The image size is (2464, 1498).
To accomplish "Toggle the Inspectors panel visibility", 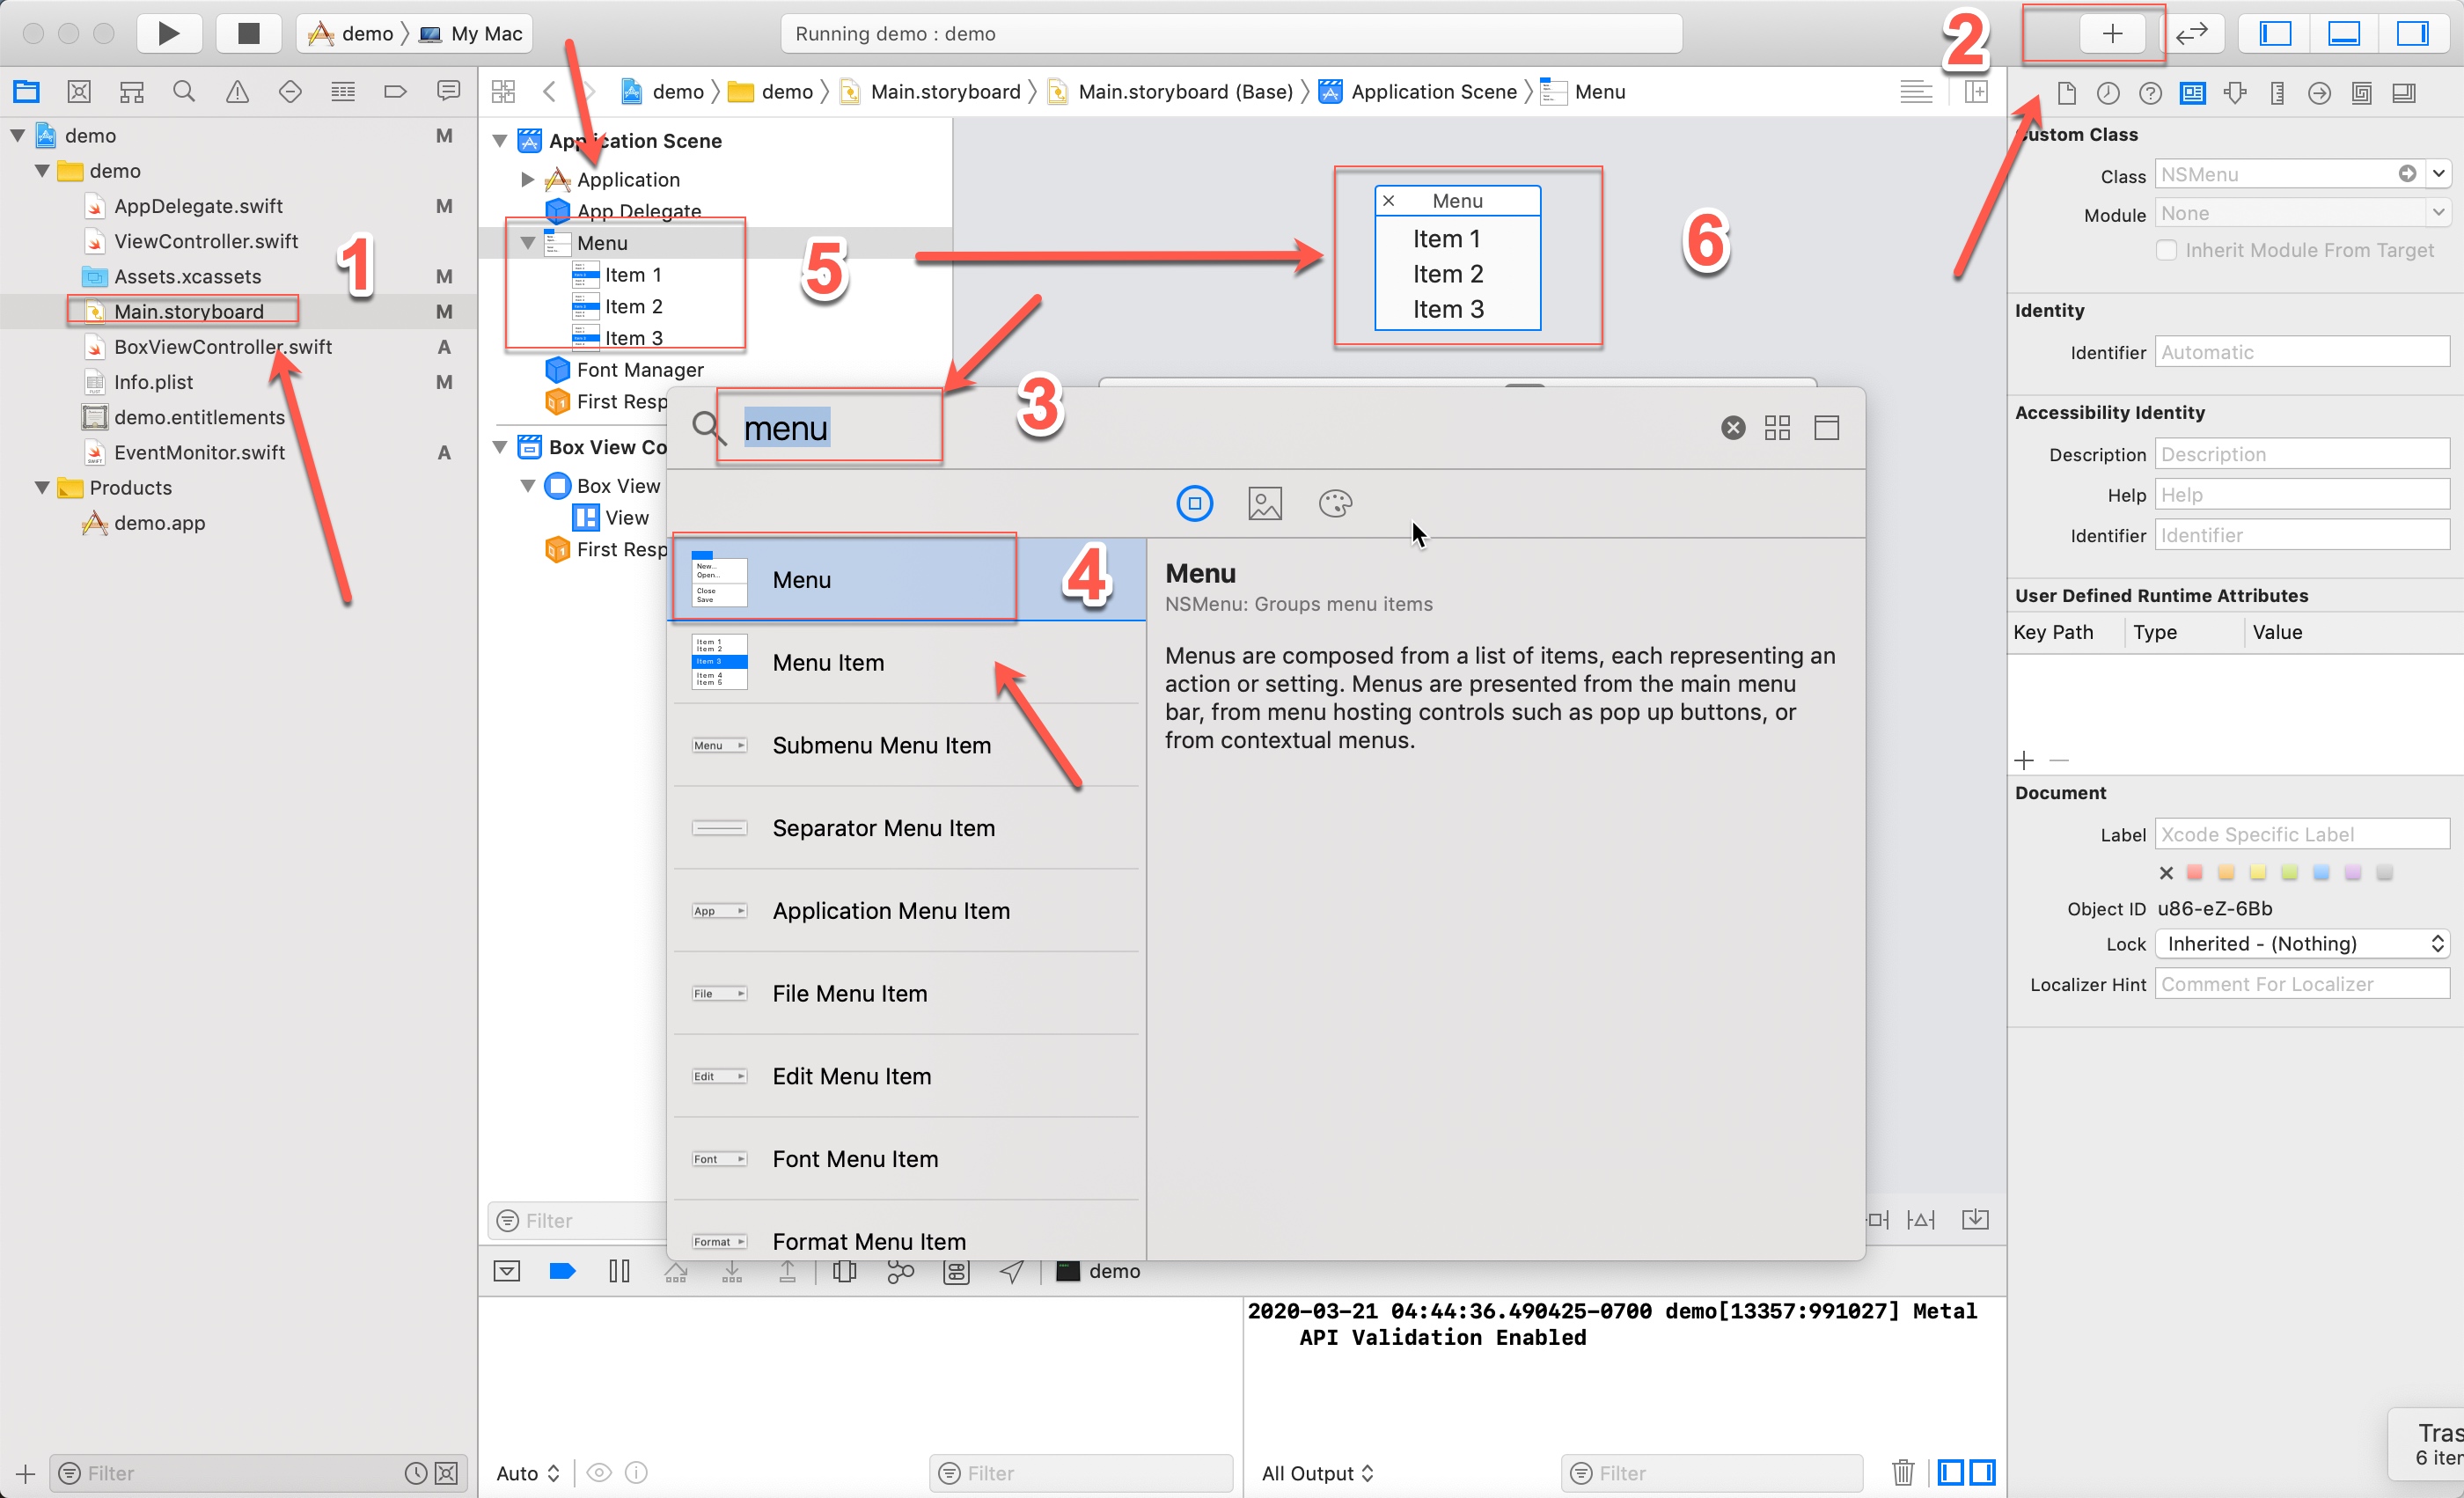I will (2413, 33).
